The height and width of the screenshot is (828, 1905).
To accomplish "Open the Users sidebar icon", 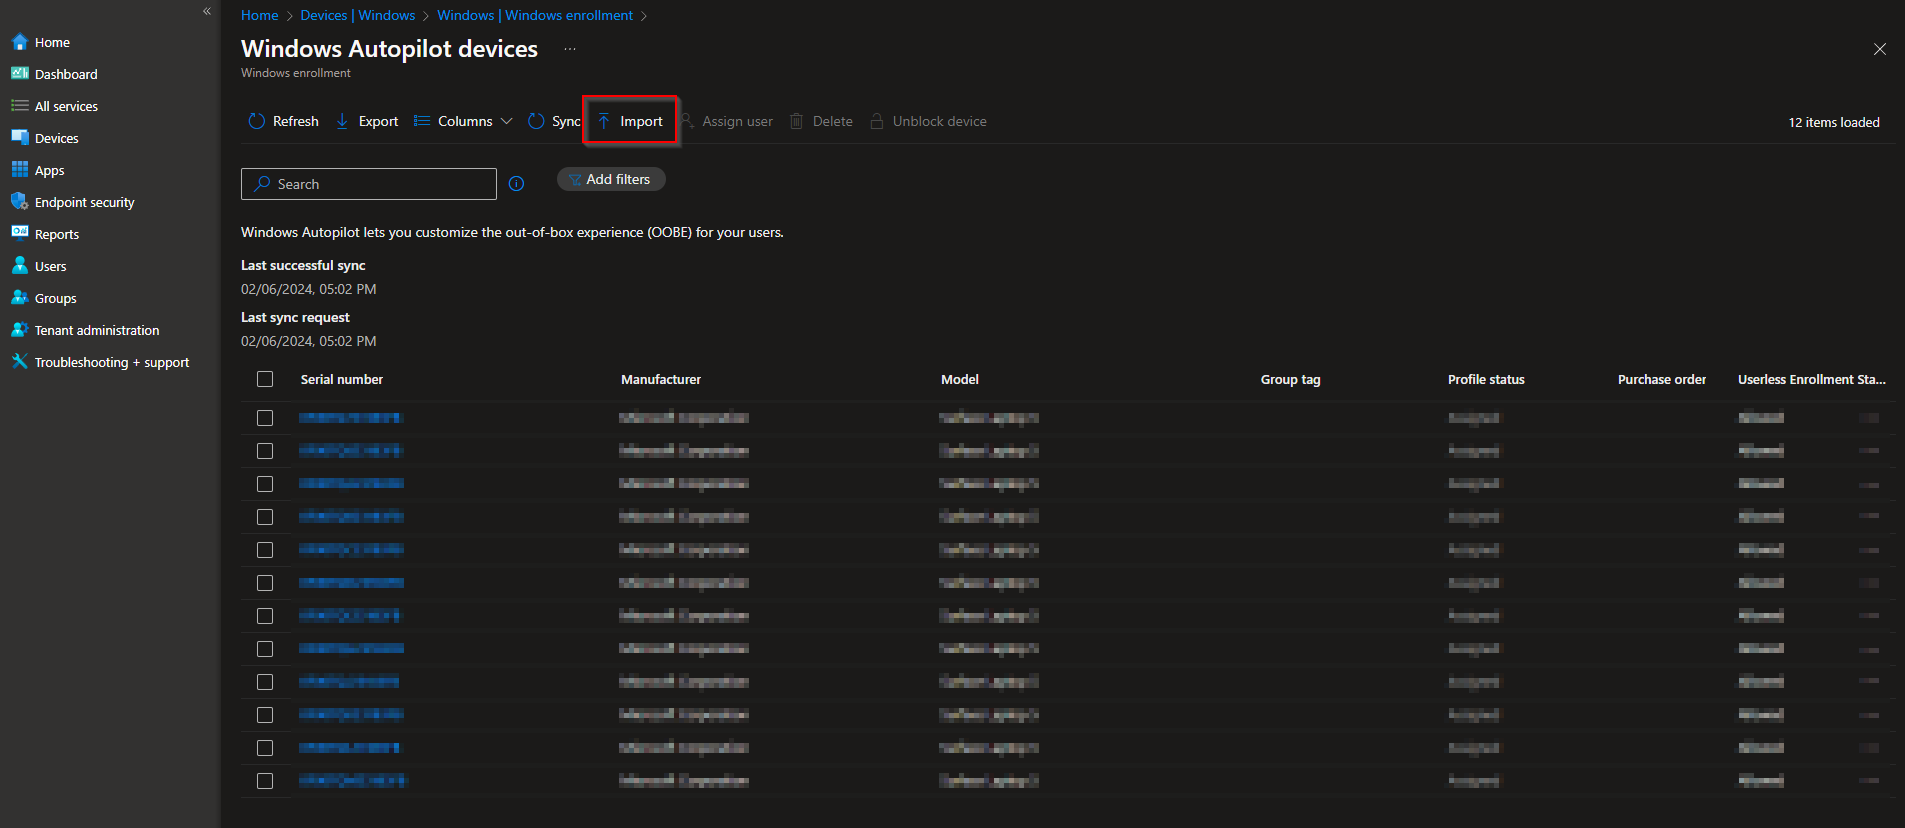I will coord(20,266).
